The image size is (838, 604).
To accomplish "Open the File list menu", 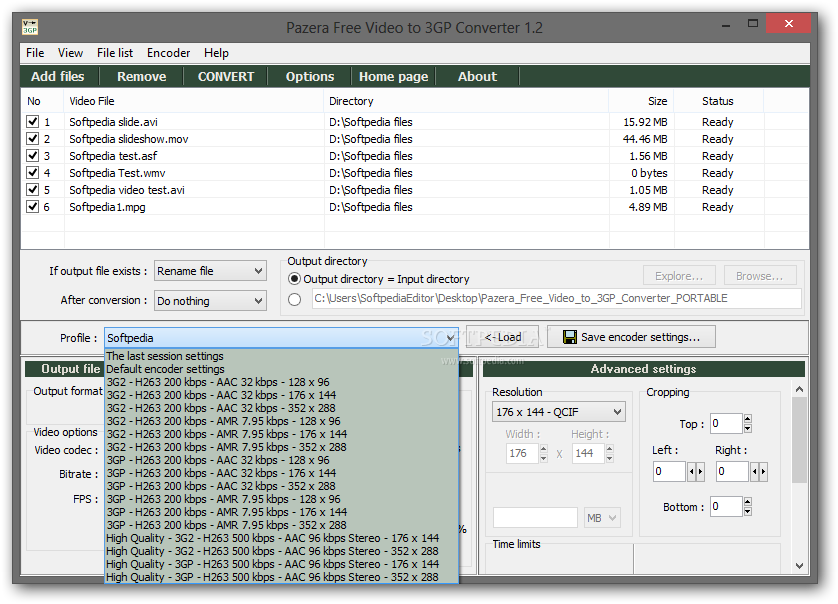I will [115, 53].
